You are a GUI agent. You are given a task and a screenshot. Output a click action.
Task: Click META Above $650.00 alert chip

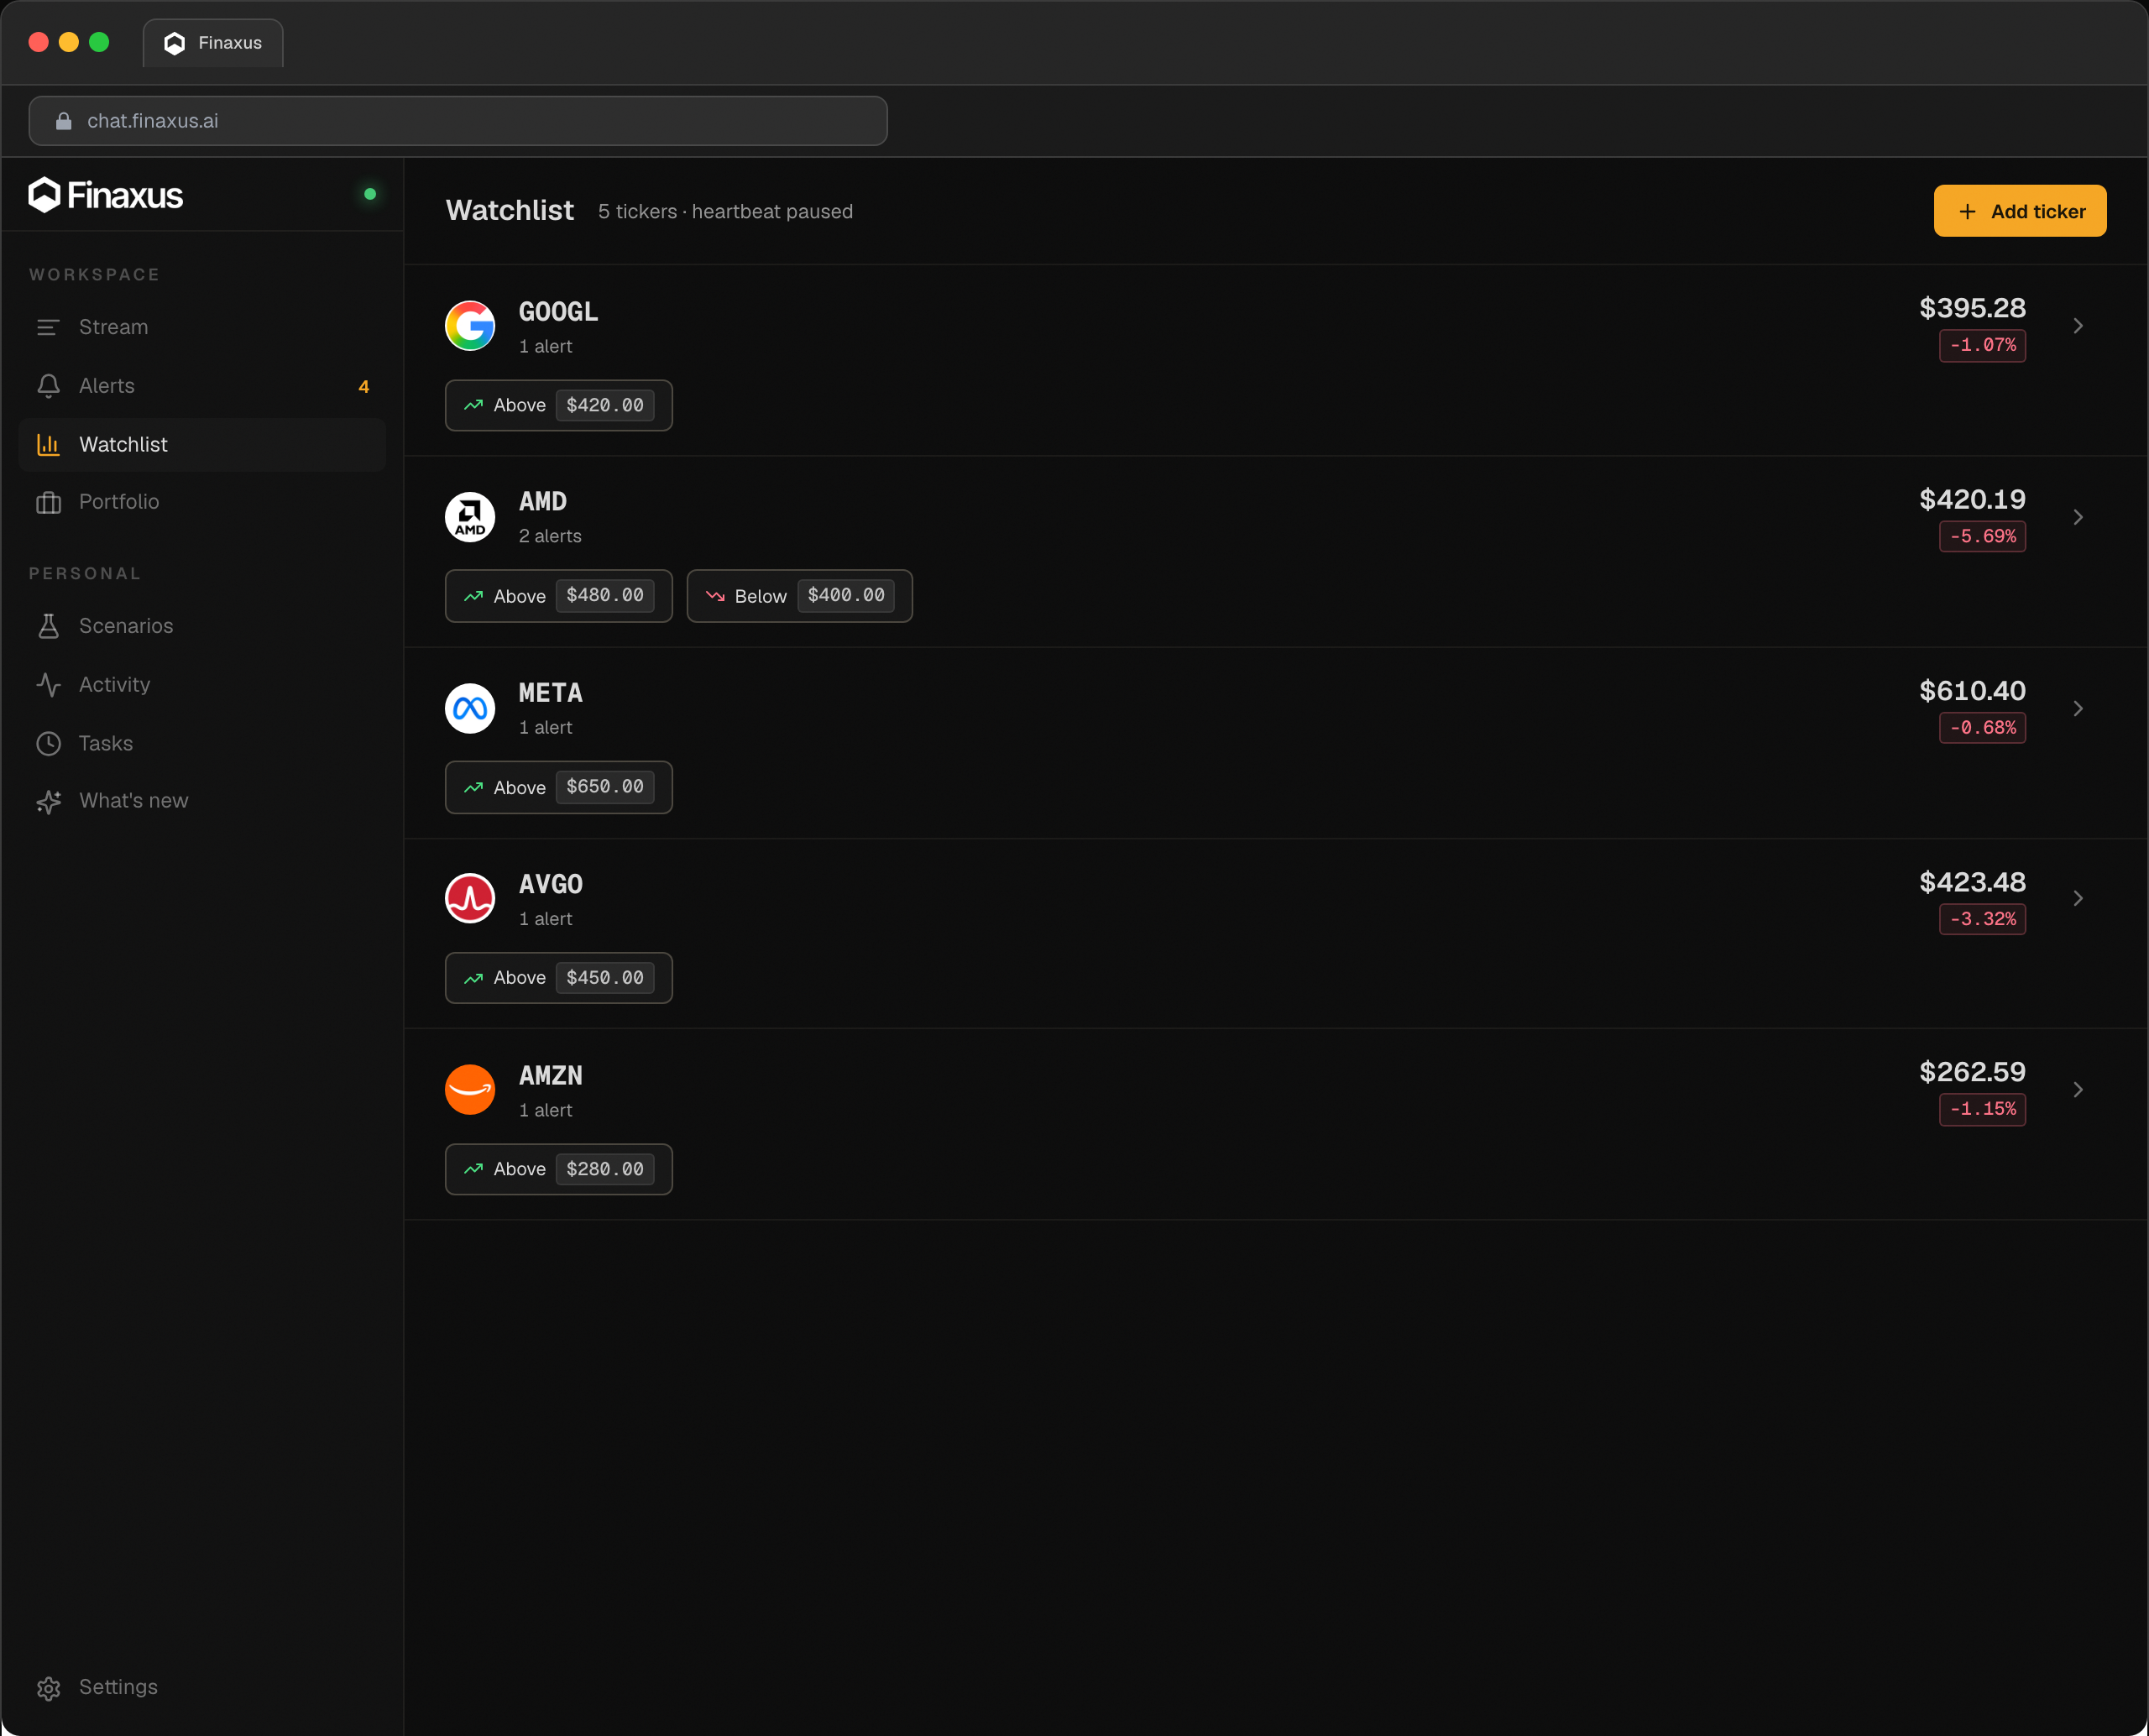click(559, 787)
